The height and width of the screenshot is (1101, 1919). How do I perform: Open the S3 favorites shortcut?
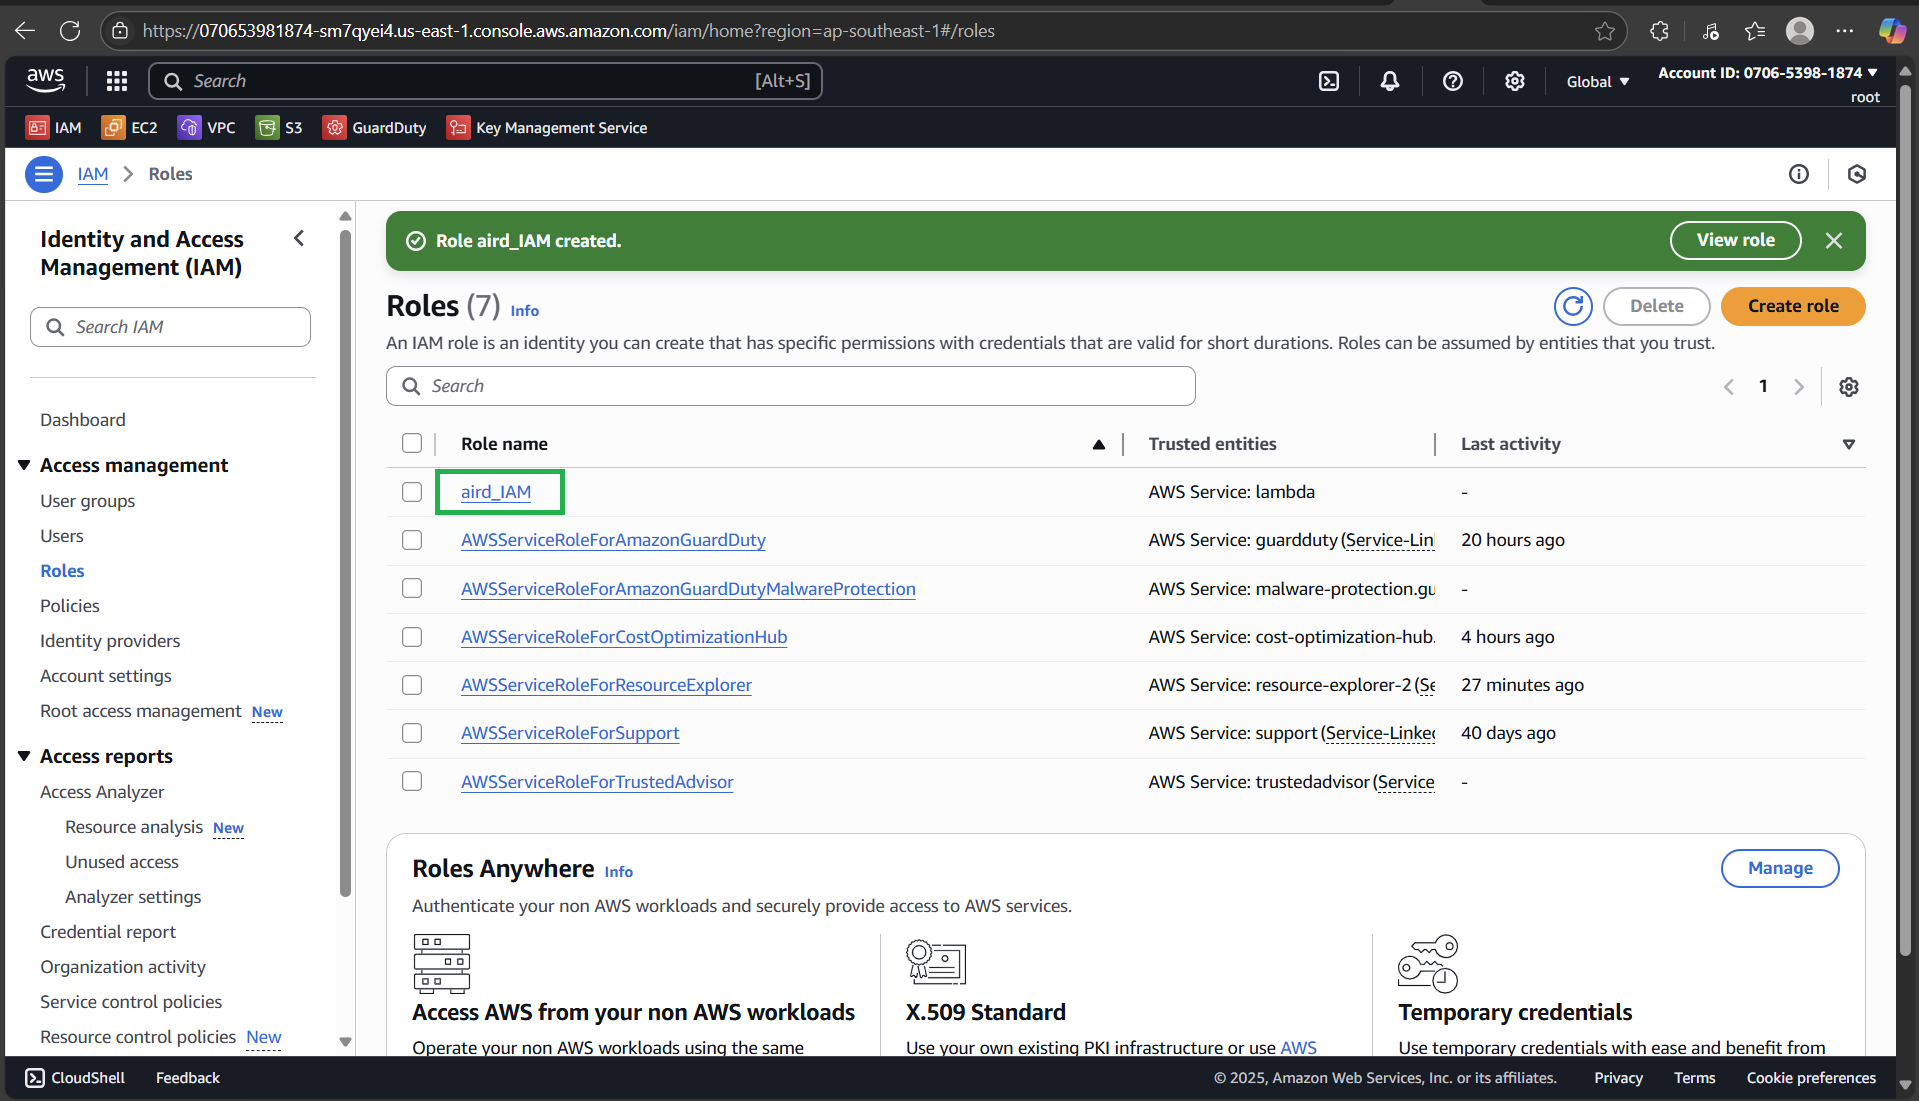tap(279, 128)
